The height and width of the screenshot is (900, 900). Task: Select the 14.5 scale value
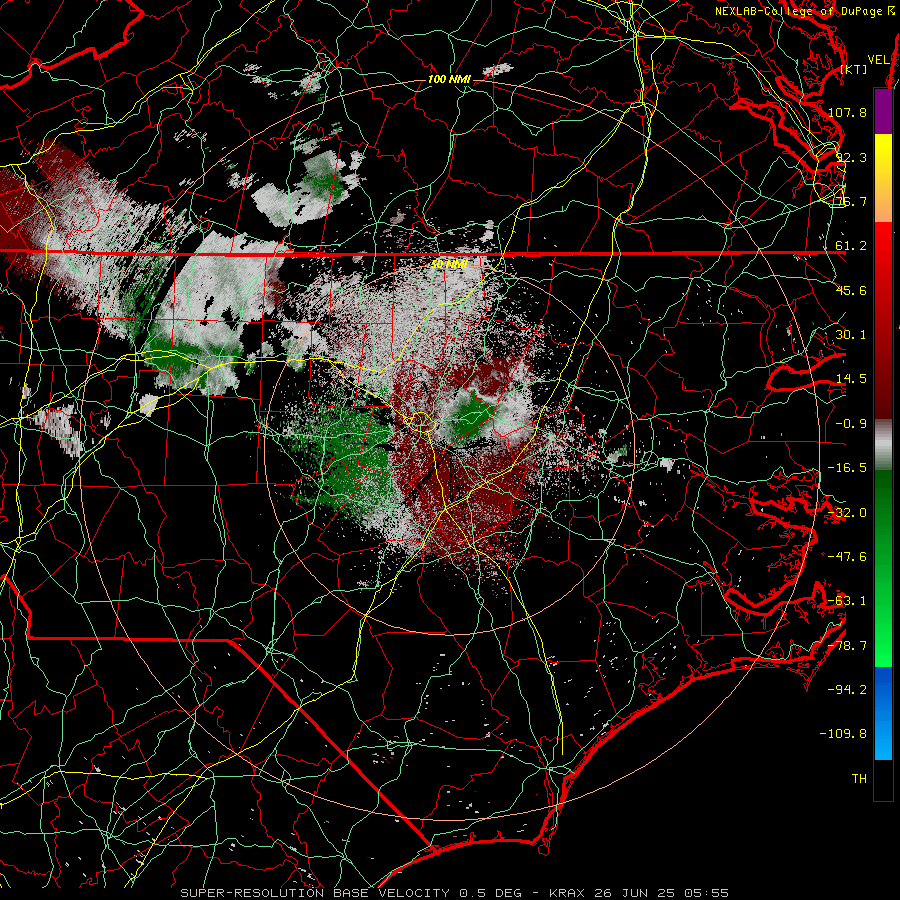(x=851, y=379)
